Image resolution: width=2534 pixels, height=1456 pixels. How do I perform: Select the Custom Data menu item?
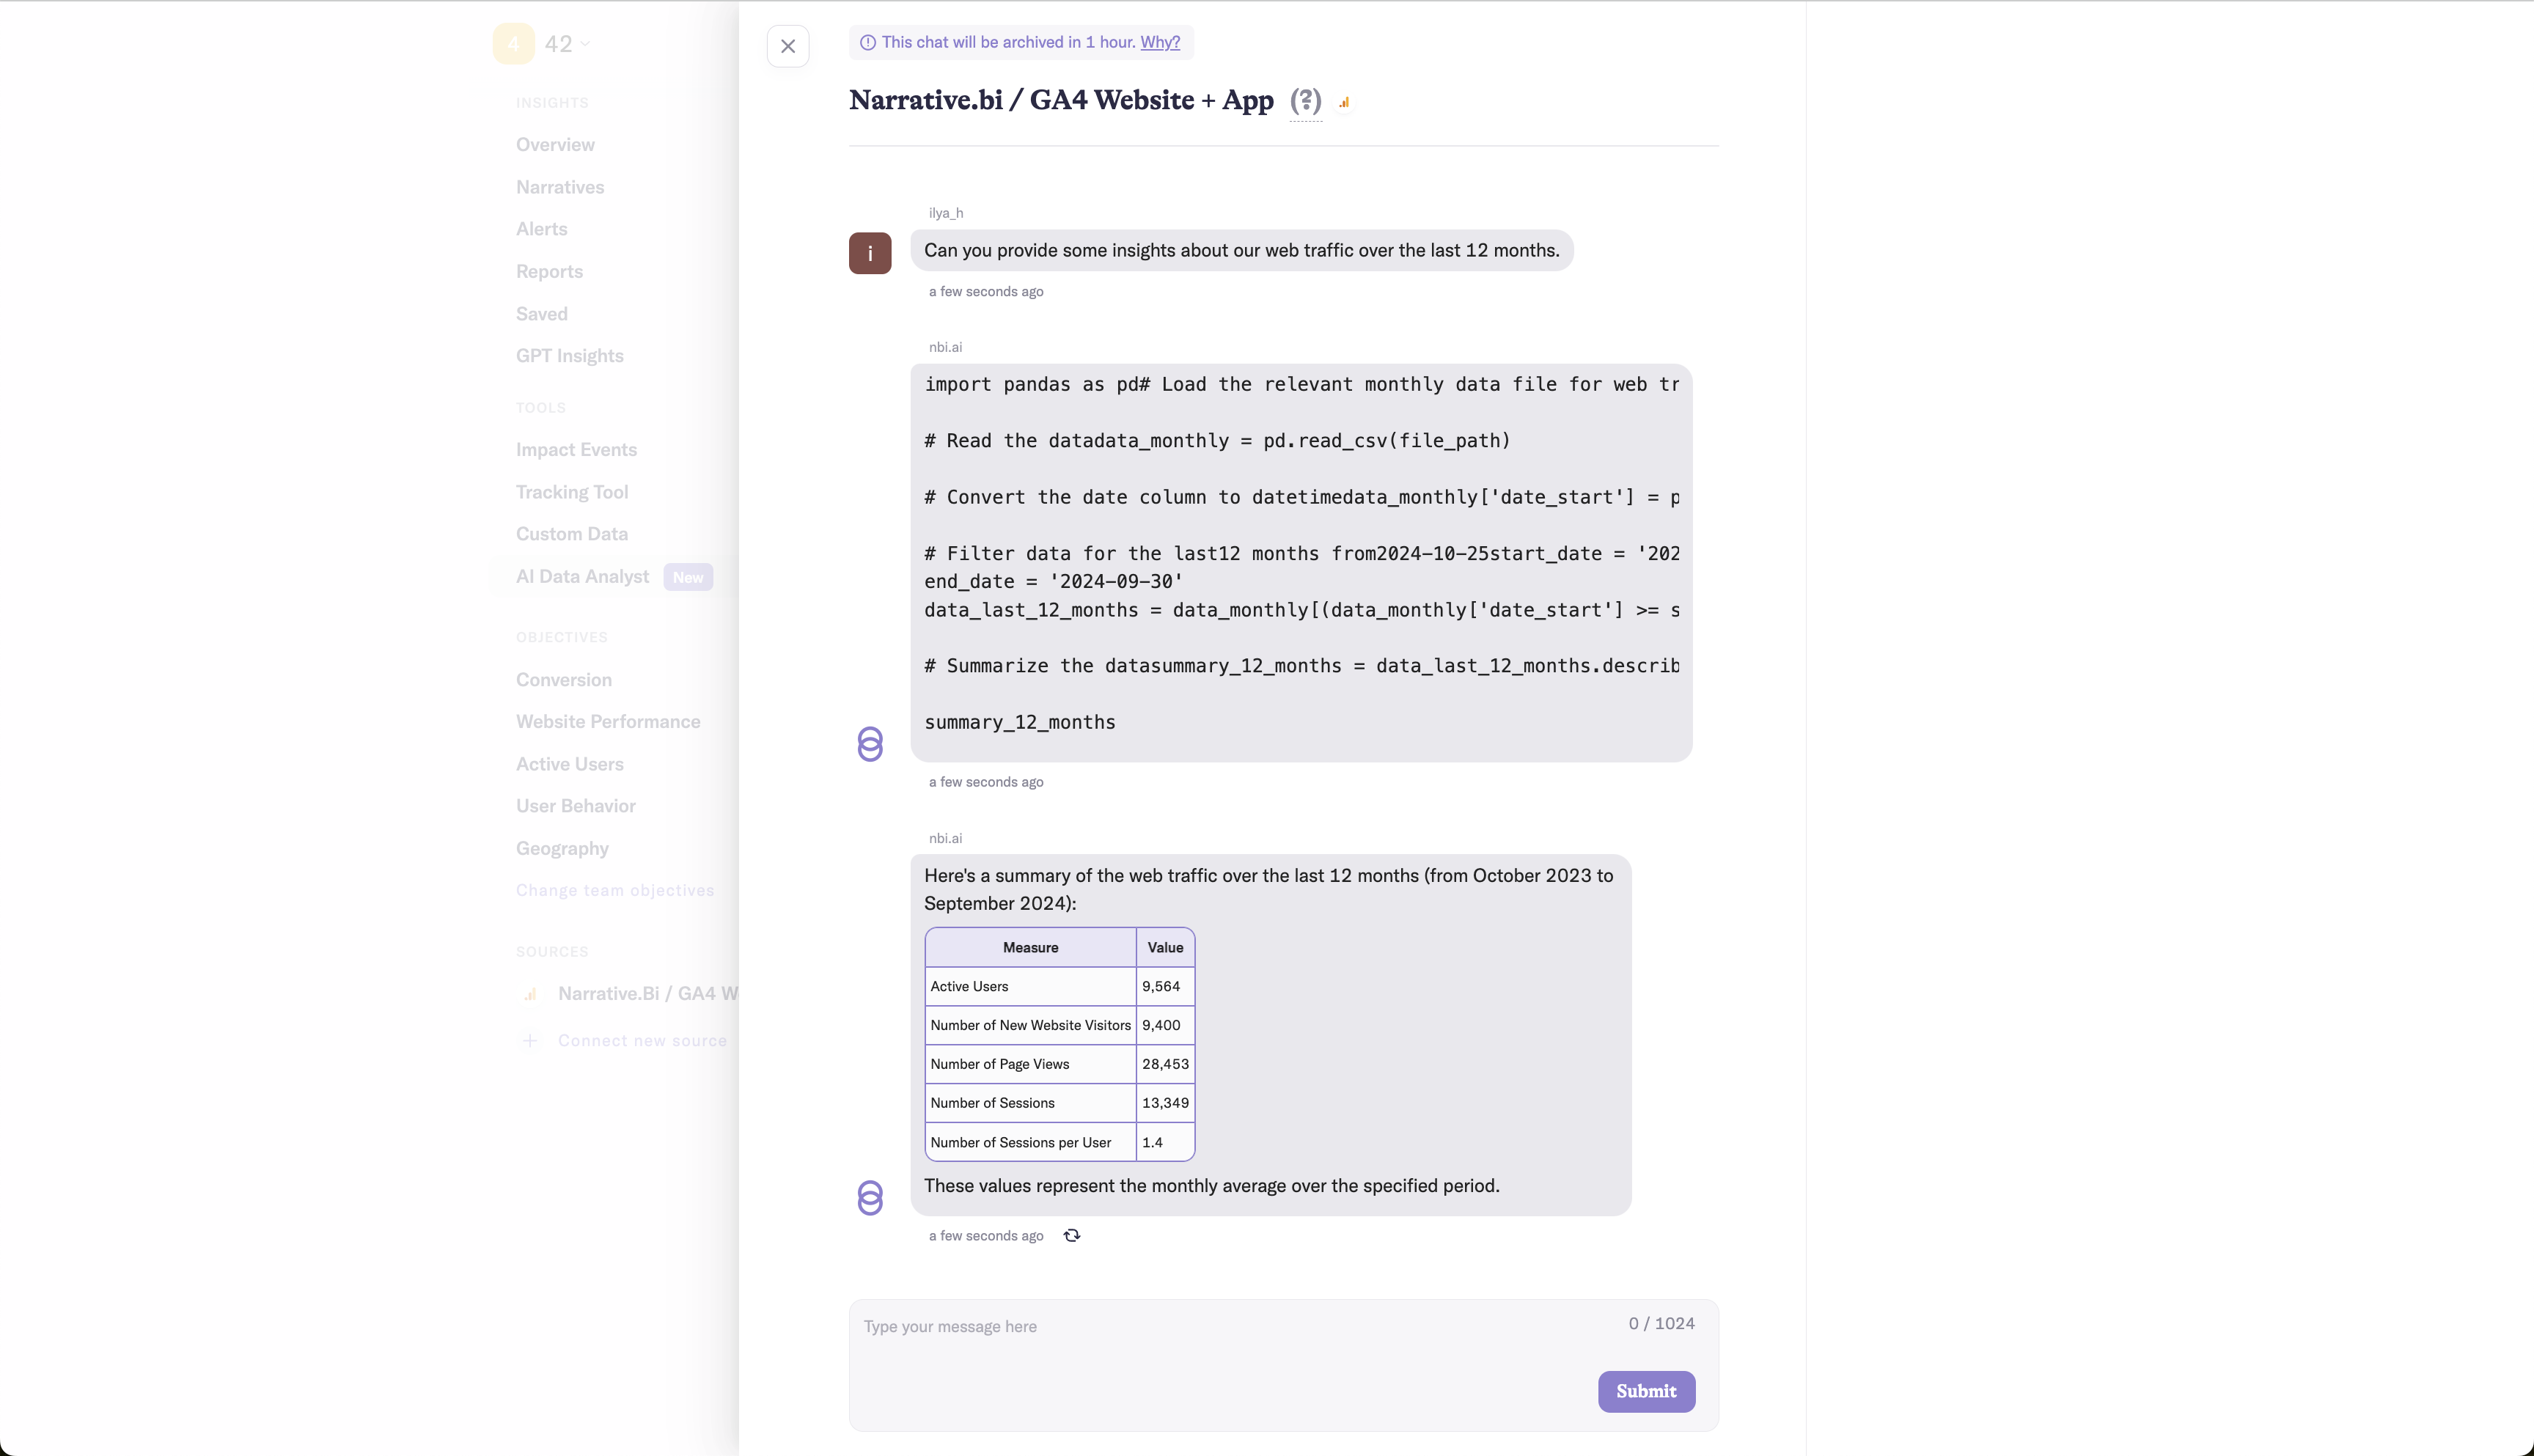click(571, 532)
